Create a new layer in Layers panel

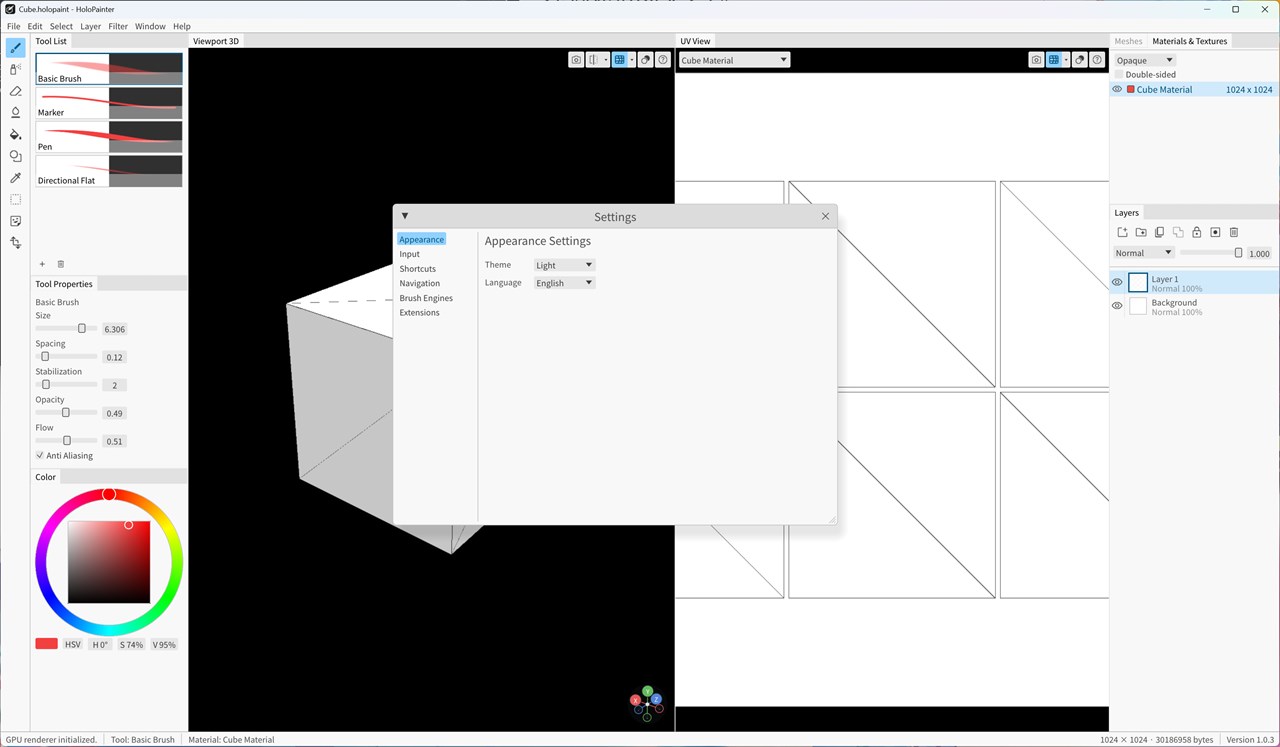click(x=1122, y=232)
